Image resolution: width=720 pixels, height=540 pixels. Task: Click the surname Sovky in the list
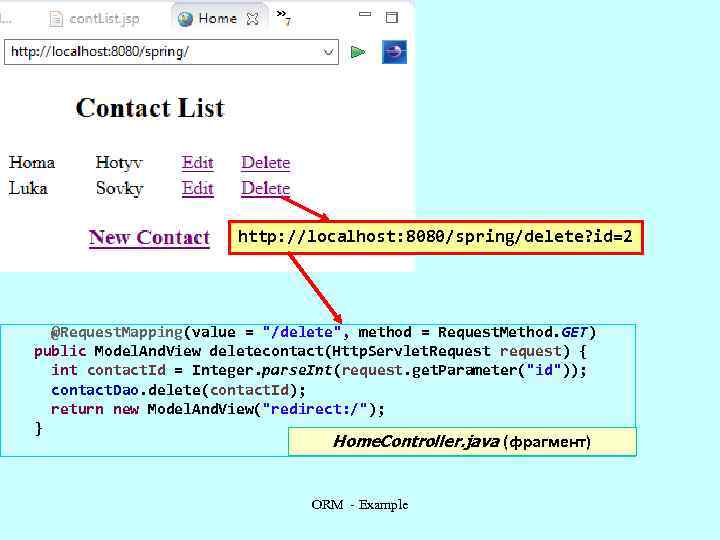pyautogui.click(x=119, y=189)
